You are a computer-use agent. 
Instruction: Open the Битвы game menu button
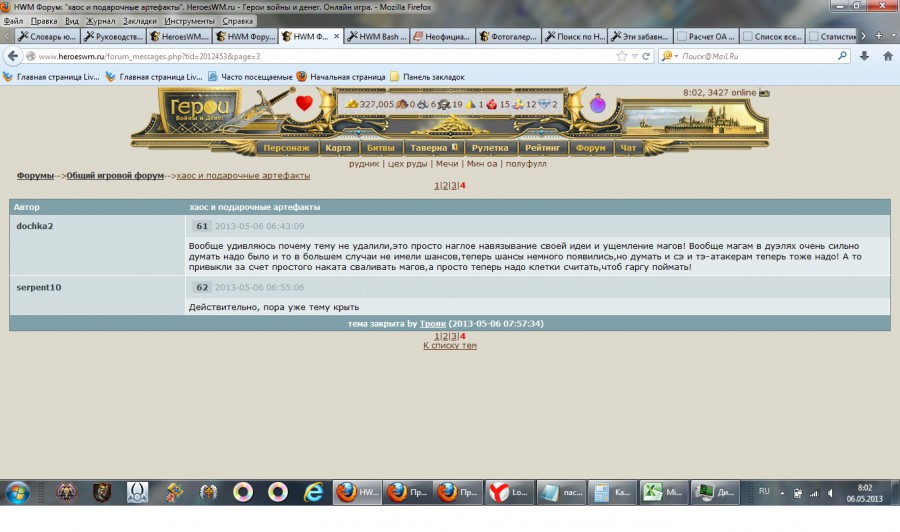[x=381, y=147]
